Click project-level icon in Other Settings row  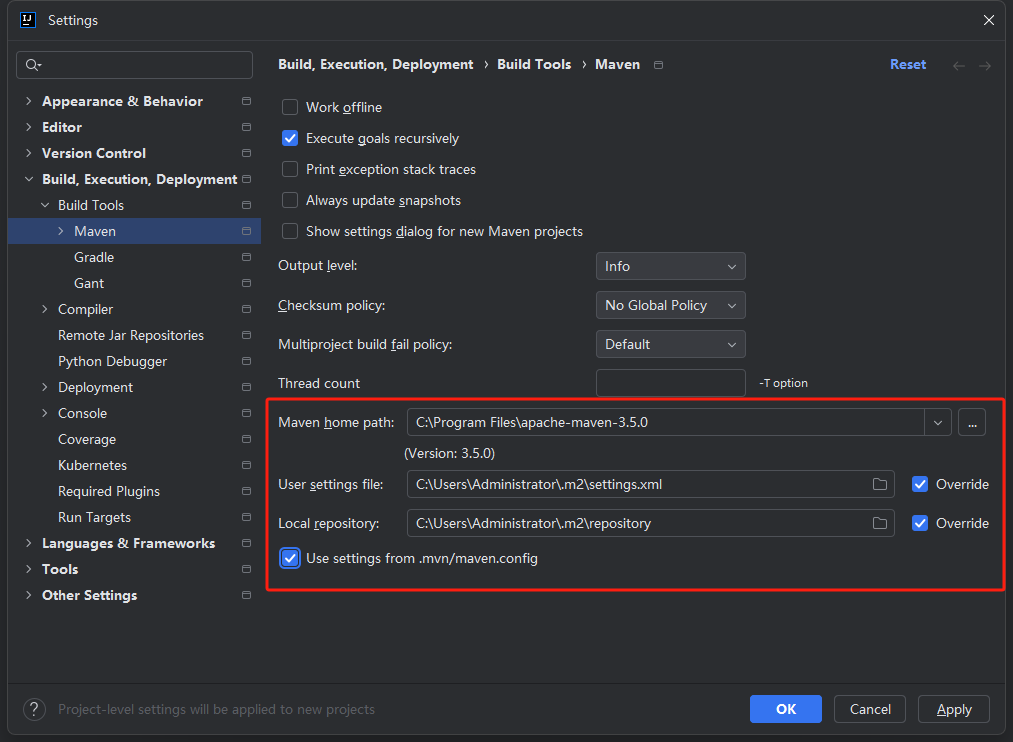click(246, 595)
